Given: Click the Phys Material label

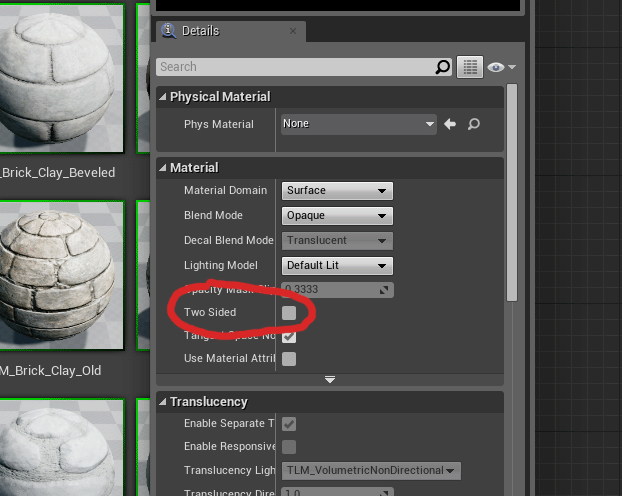Looking at the screenshot, I should coord(219,124).
